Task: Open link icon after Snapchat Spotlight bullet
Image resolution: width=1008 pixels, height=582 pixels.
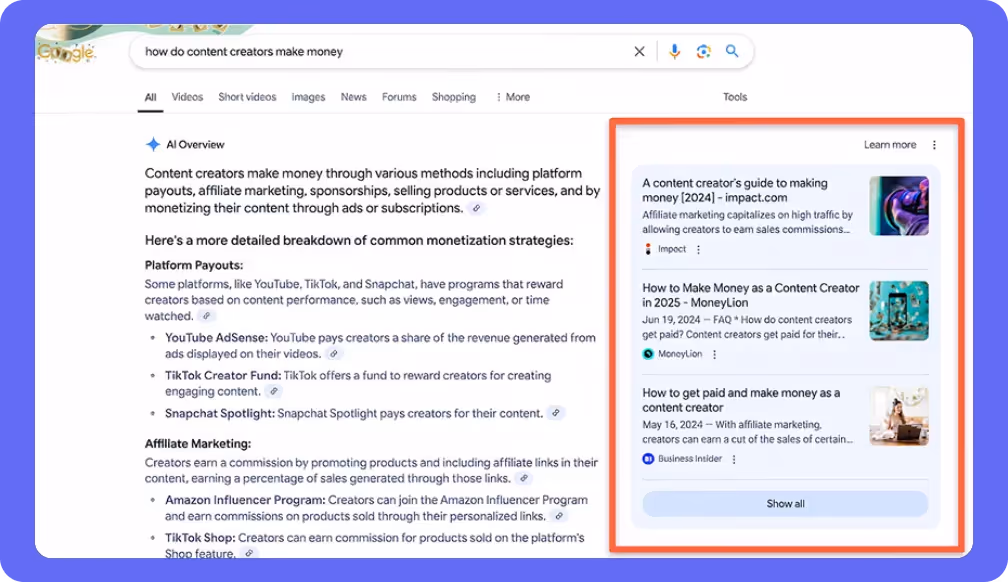Action: pos(556,413)
